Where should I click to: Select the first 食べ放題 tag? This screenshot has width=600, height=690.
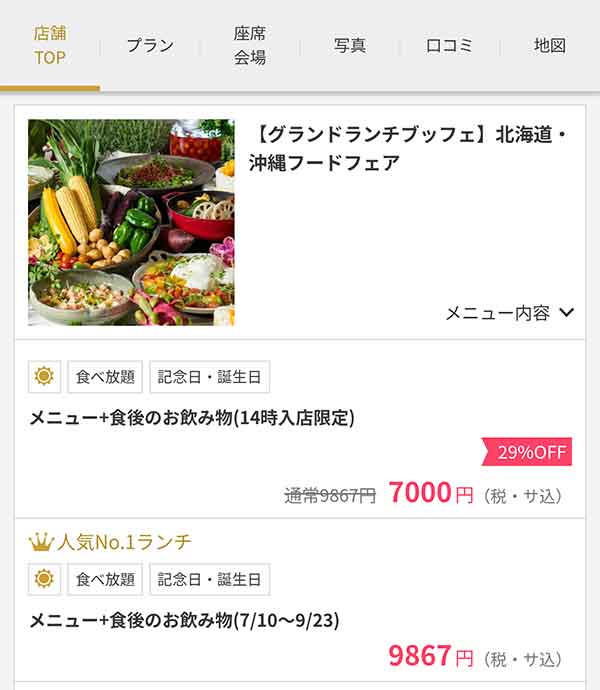tap(105, 377)
